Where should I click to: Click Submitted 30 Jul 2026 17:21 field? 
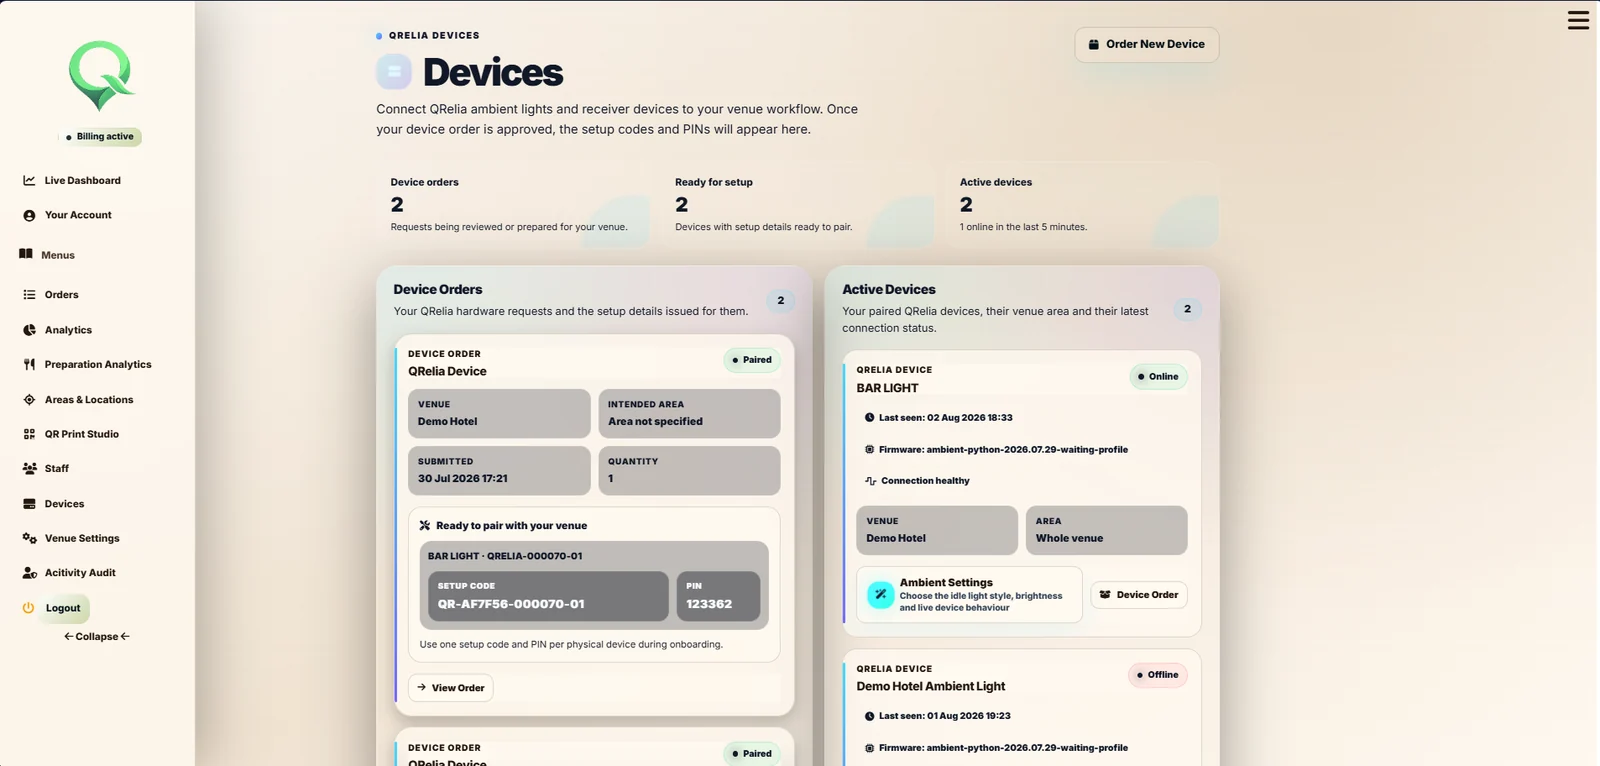click(x=499, y=470)
